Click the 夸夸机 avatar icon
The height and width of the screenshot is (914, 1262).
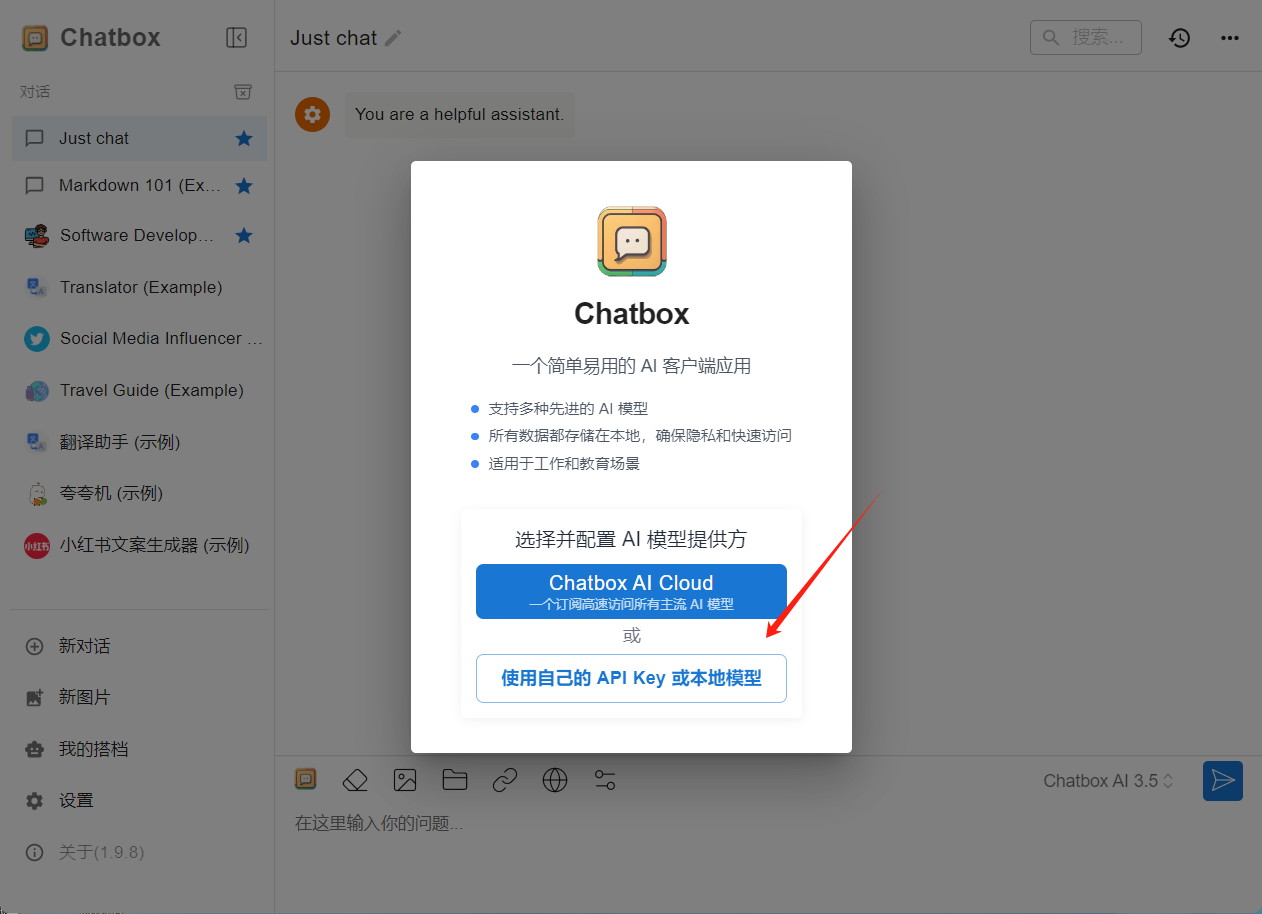pos(36,494)
